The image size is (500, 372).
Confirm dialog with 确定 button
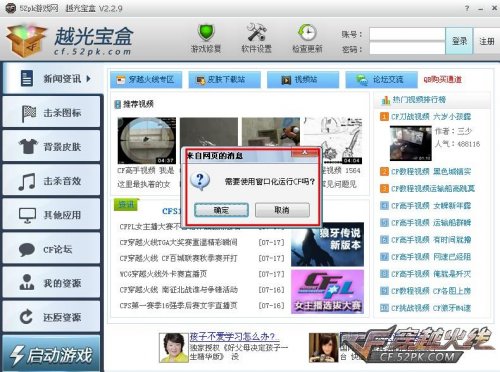pyautogui.click(x=221, y=210)
